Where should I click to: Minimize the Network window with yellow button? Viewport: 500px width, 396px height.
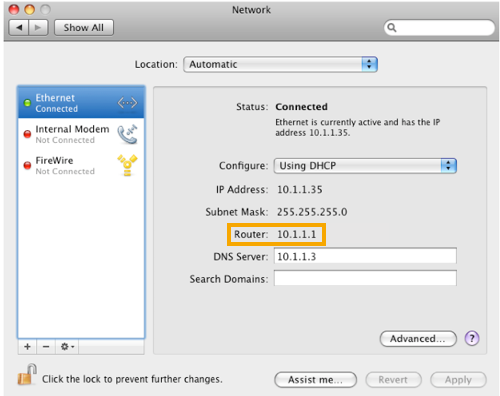click(x=30, y=9)
